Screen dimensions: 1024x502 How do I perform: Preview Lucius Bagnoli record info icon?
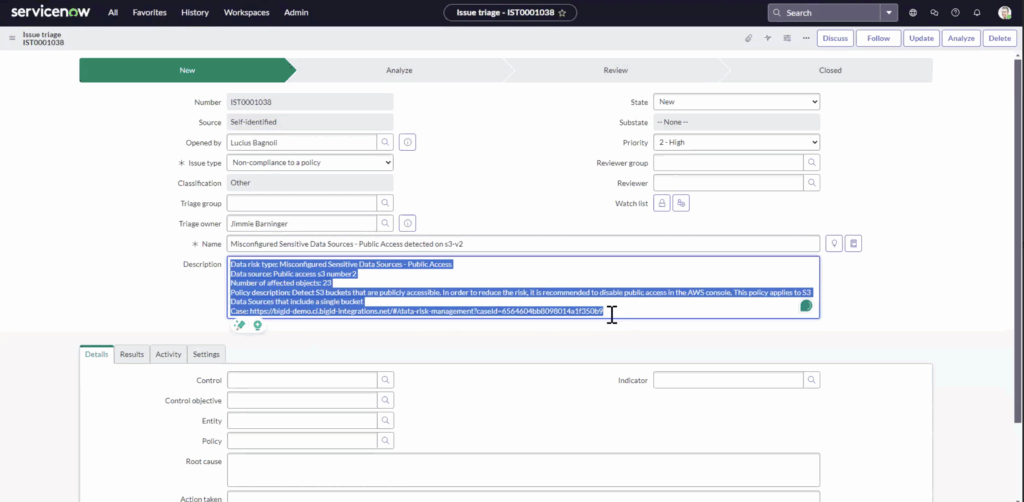click(x=408, y=142)
